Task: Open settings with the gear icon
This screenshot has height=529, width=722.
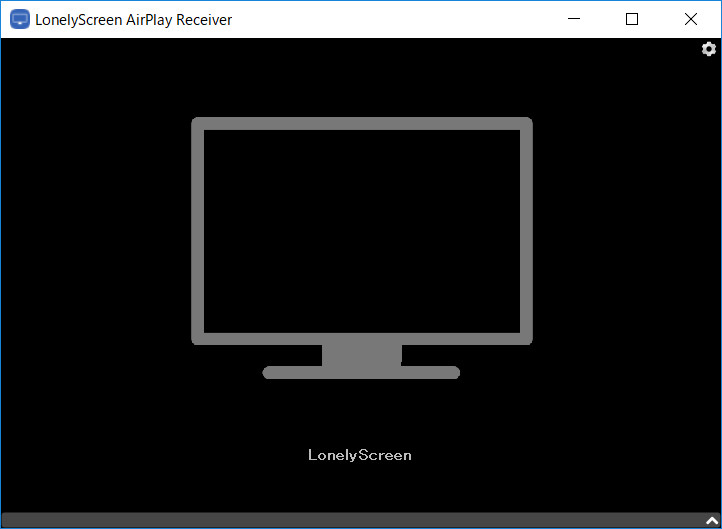Action: 709,49
